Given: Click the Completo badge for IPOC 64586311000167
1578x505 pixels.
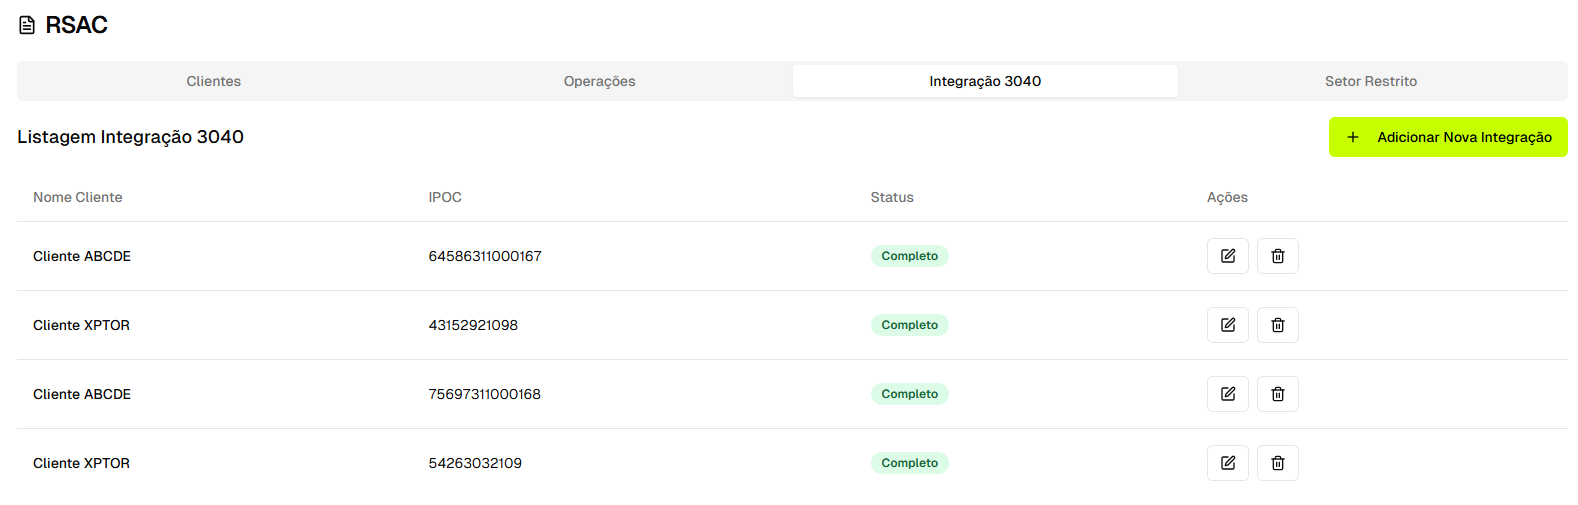Looking at the screenshot, I should 909,256.
